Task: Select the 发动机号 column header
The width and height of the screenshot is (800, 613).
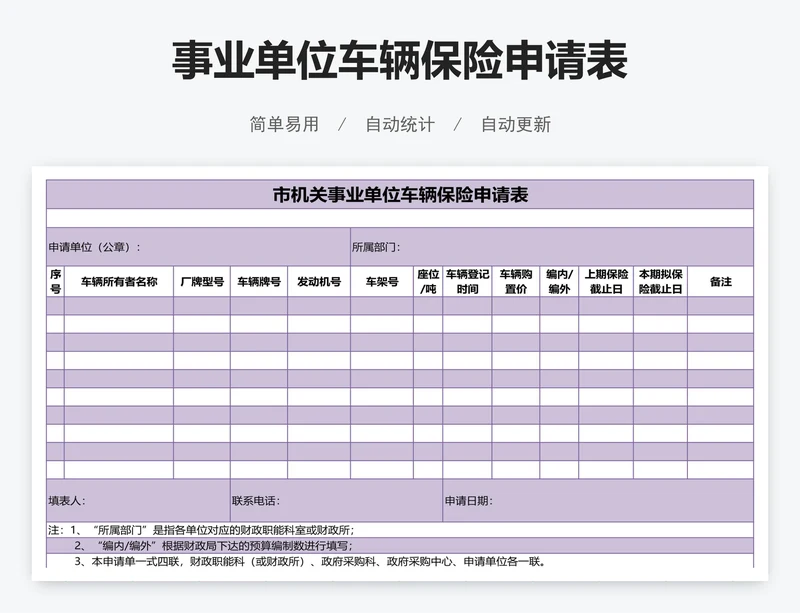Action: [319, 282]
